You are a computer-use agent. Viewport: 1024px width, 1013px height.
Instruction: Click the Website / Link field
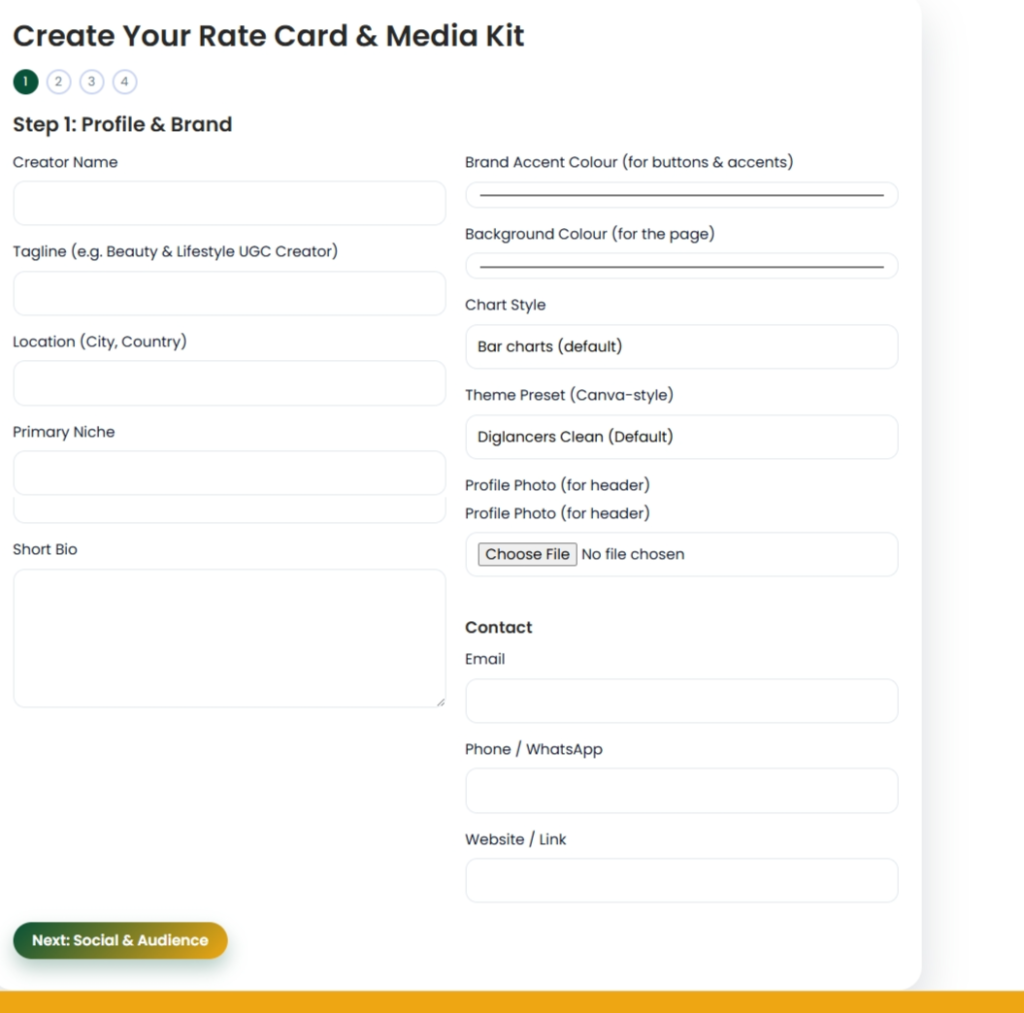point(681,880)
